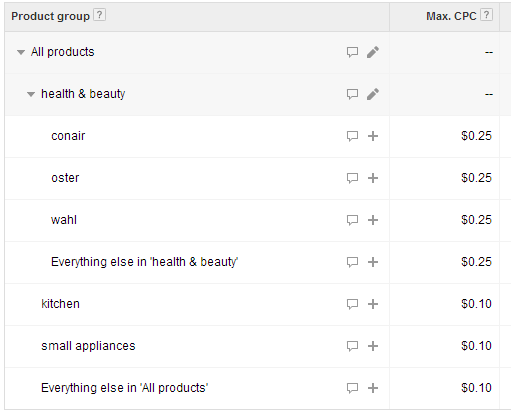The image size is (511, 413).
Task: Edit the $0.10 bid for kitchen
Action: click(476, 304)
